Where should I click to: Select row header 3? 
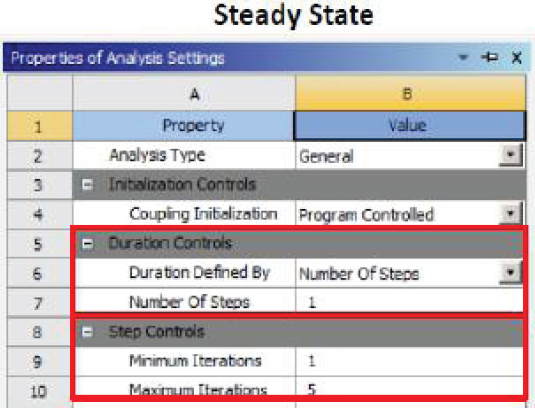tap(40, 185)
